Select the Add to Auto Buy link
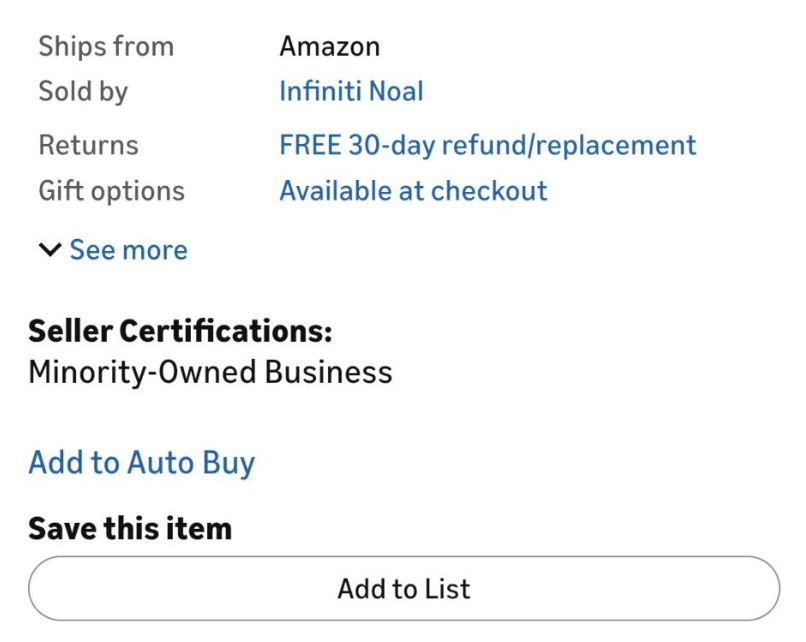Image resolution: width=806 pixels, height=642 pixels. [141, 463]
